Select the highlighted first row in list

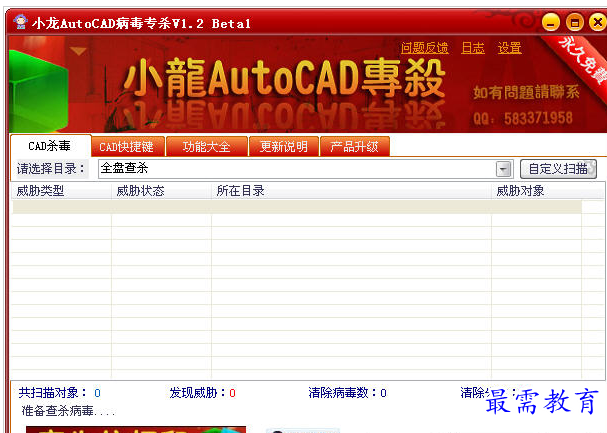click(x=297, y=207)
